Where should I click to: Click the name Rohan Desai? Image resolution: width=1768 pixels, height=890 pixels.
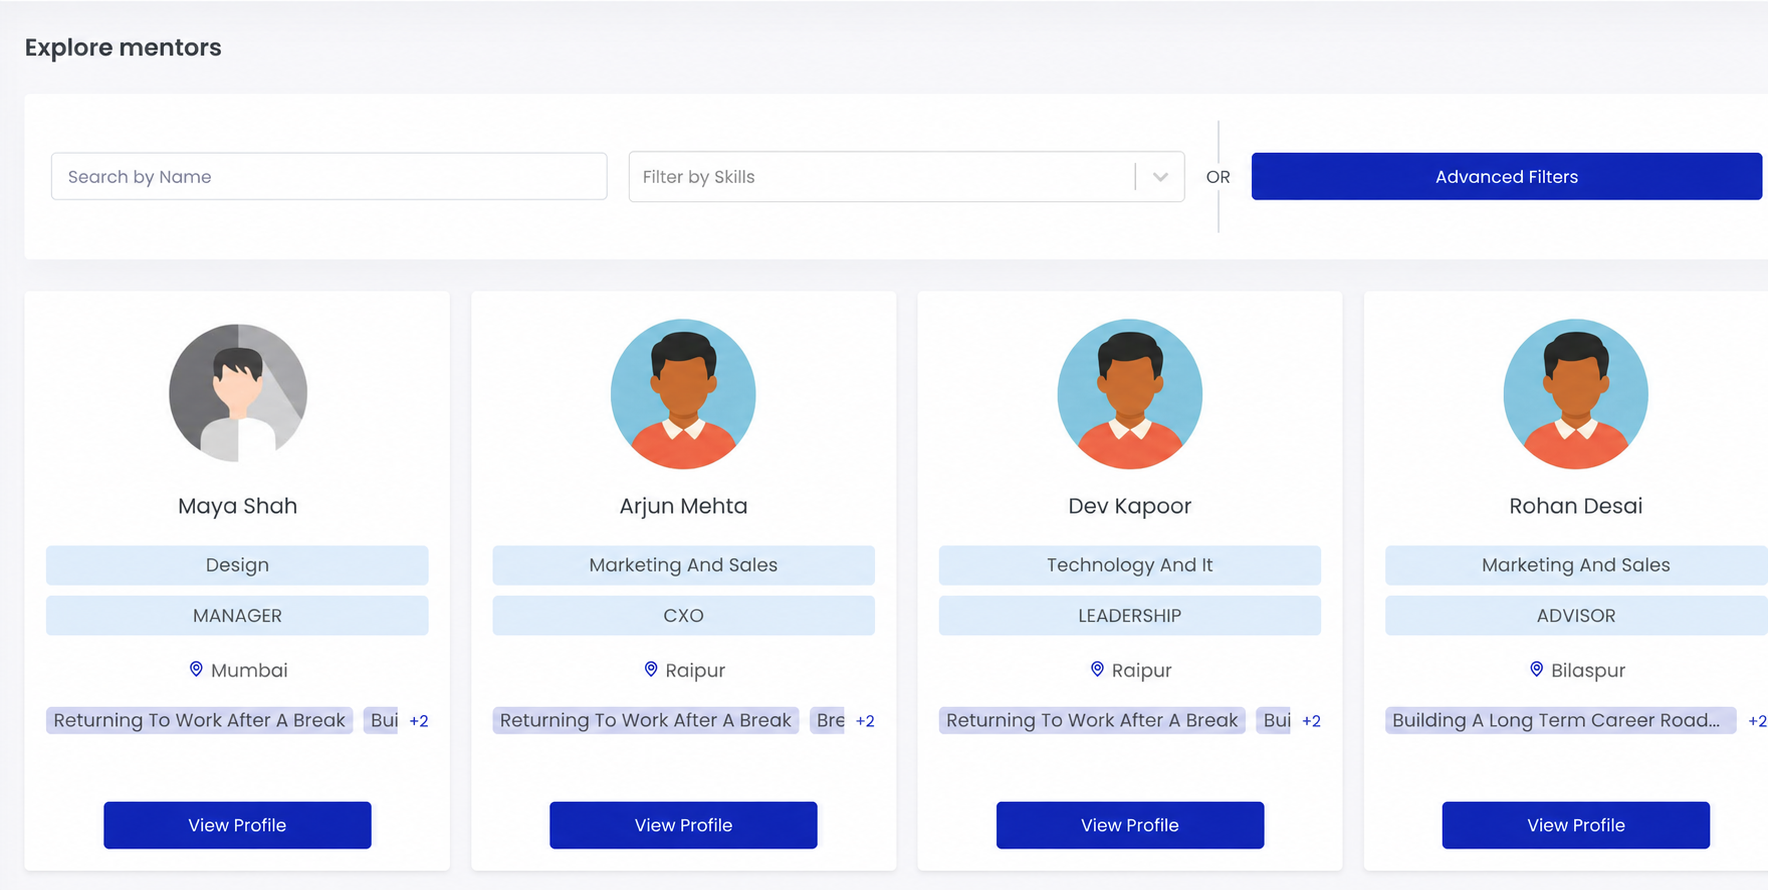click(x=1576, y=506)
